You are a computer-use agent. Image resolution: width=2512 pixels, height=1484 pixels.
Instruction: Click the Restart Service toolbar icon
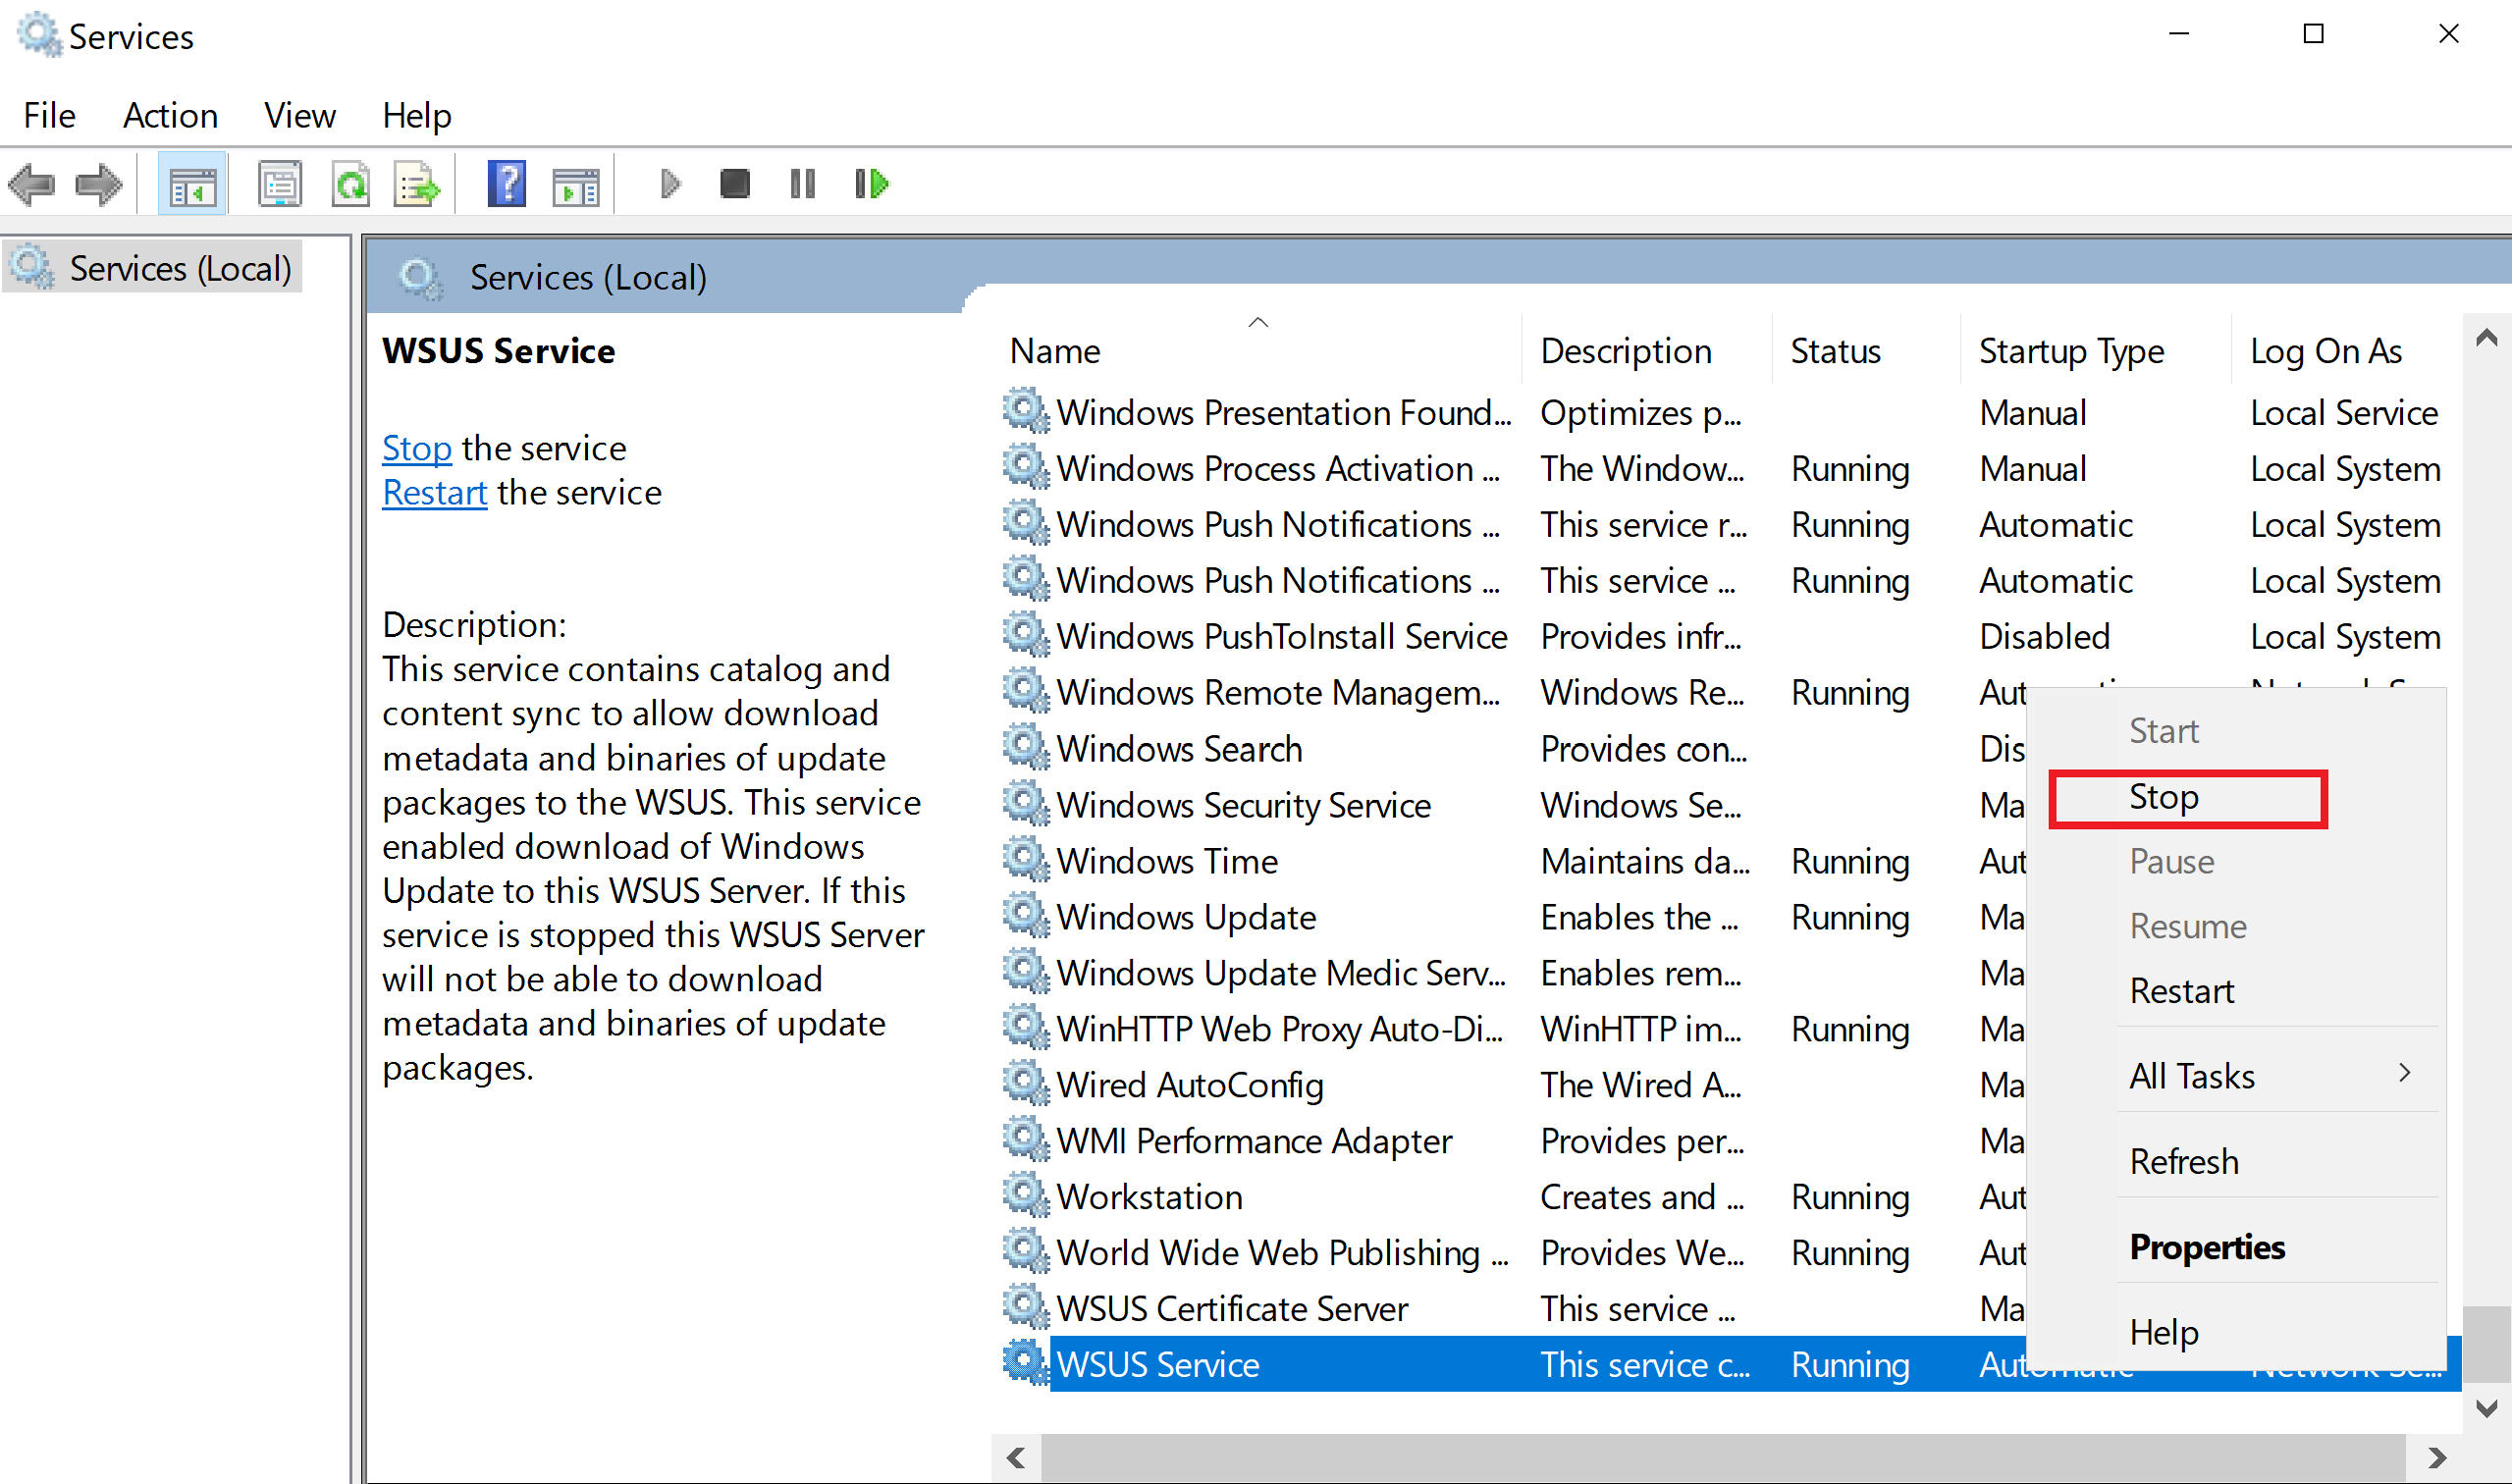tap(871, 184)
